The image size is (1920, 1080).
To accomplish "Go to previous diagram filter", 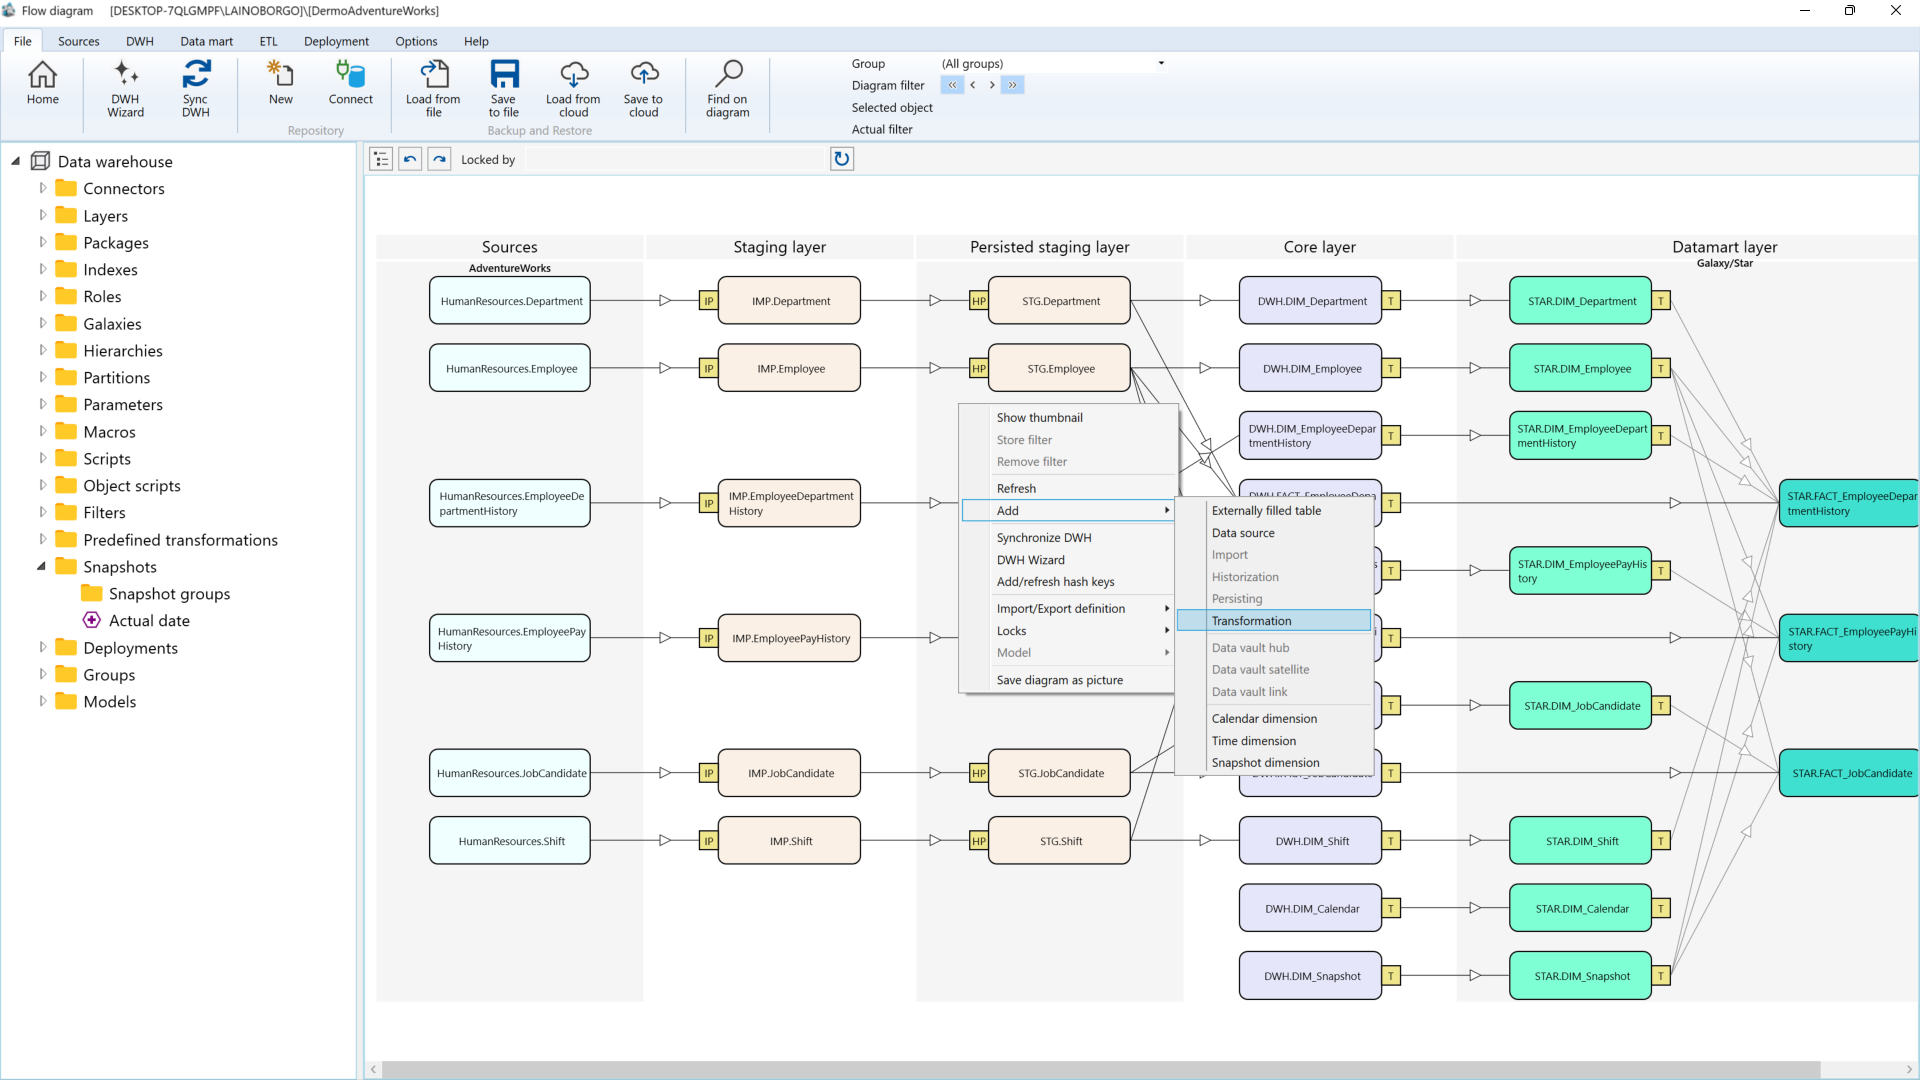I will point(972,85).
